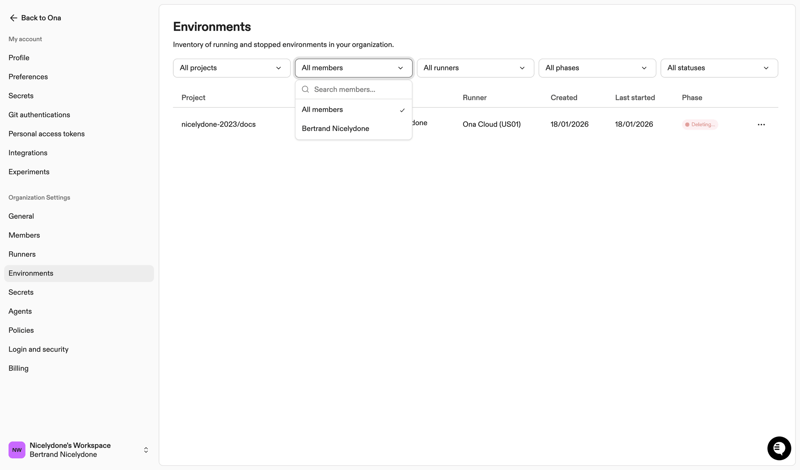800x470 pixels.
Task: Open the All runners dropdown
Action: pos(475,68)
